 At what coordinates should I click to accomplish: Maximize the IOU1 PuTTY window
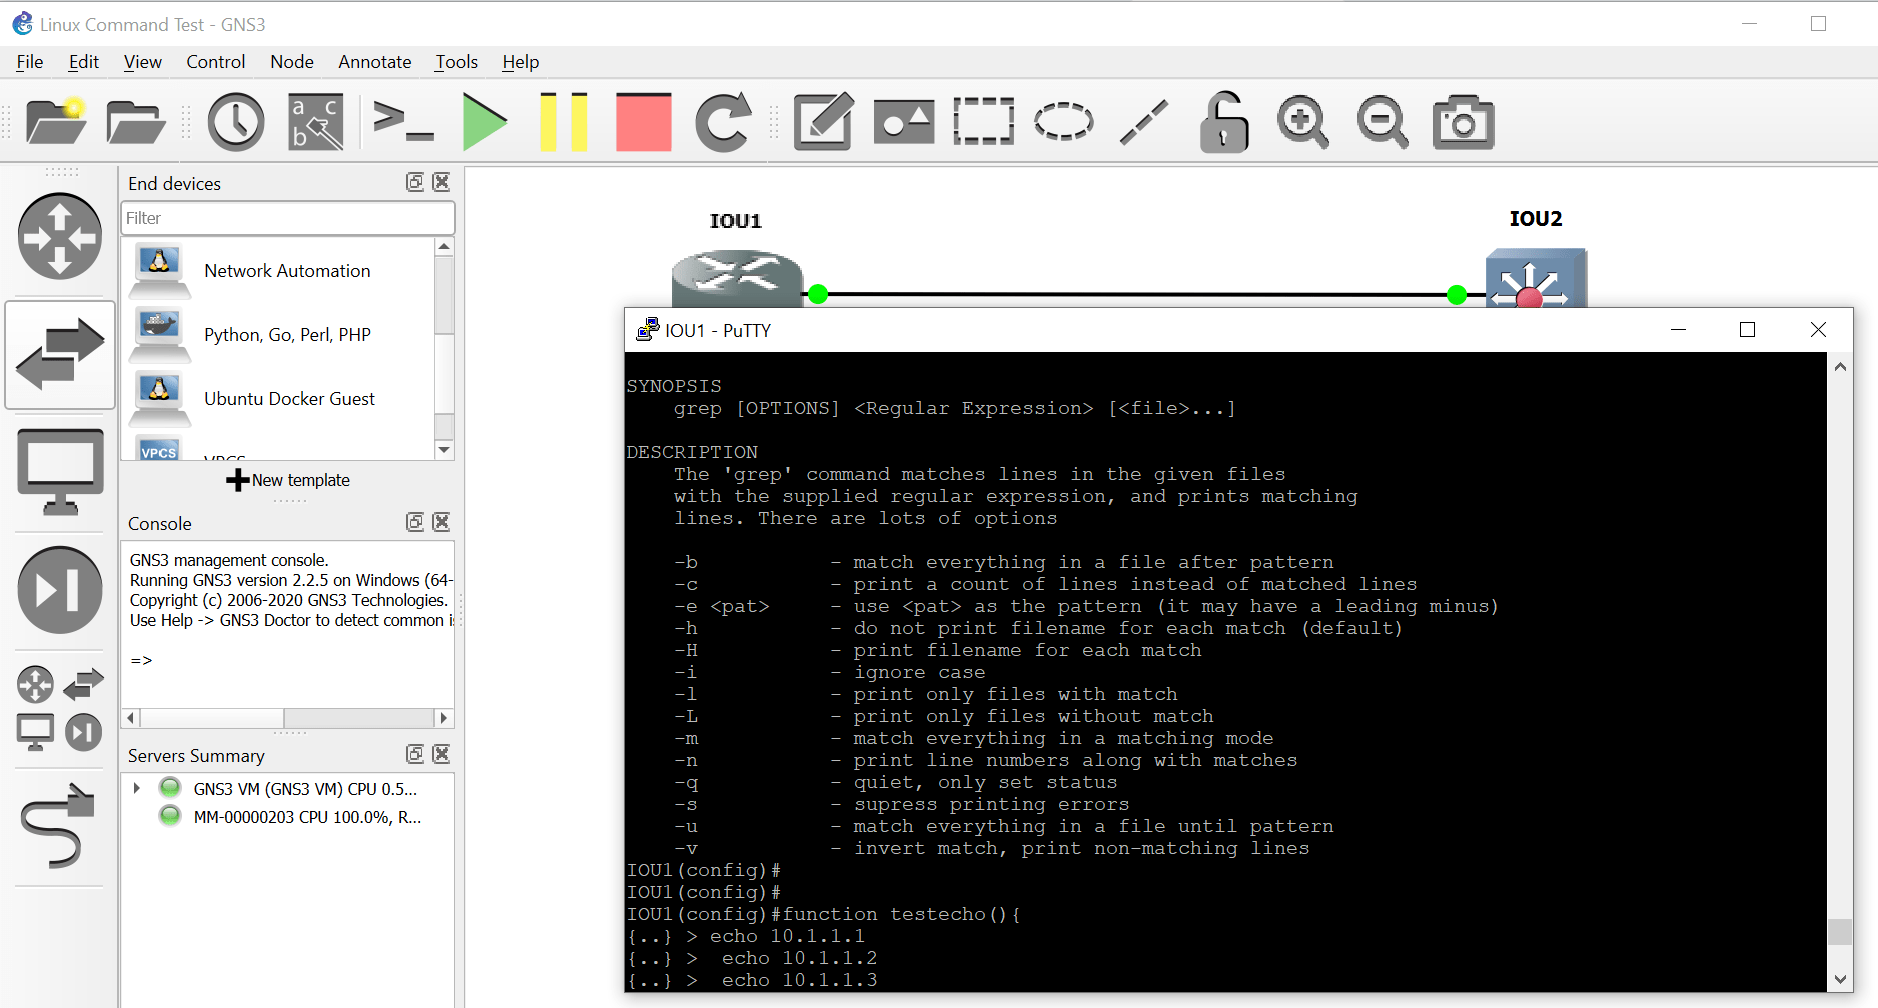point(1747,329)
